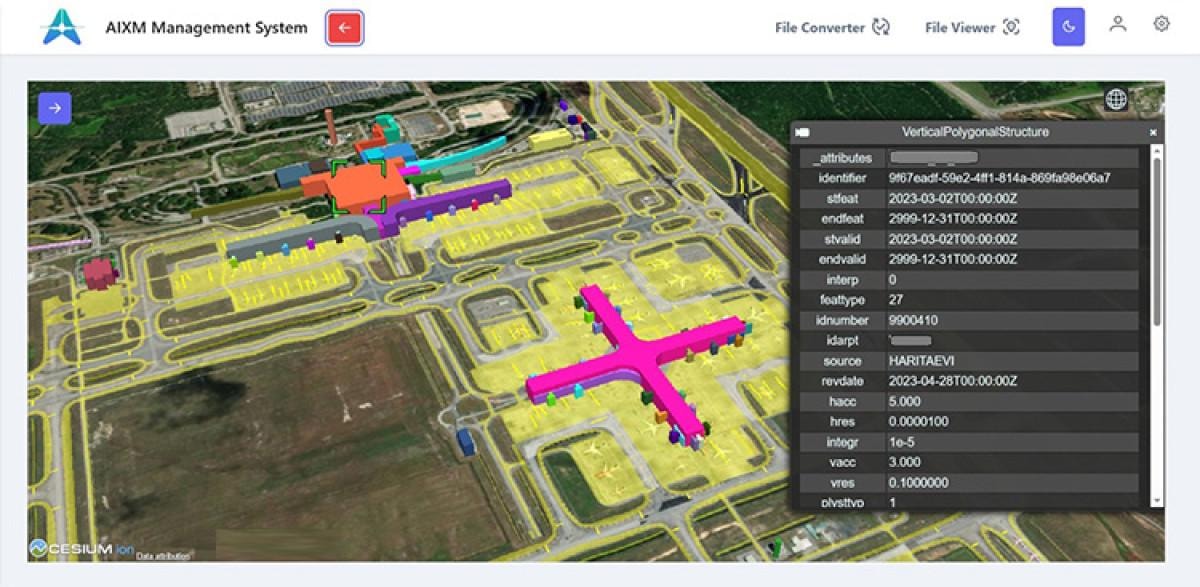Open settings gear in header
Viewport: 1200px width, 587px height.
coord(1161,25)
